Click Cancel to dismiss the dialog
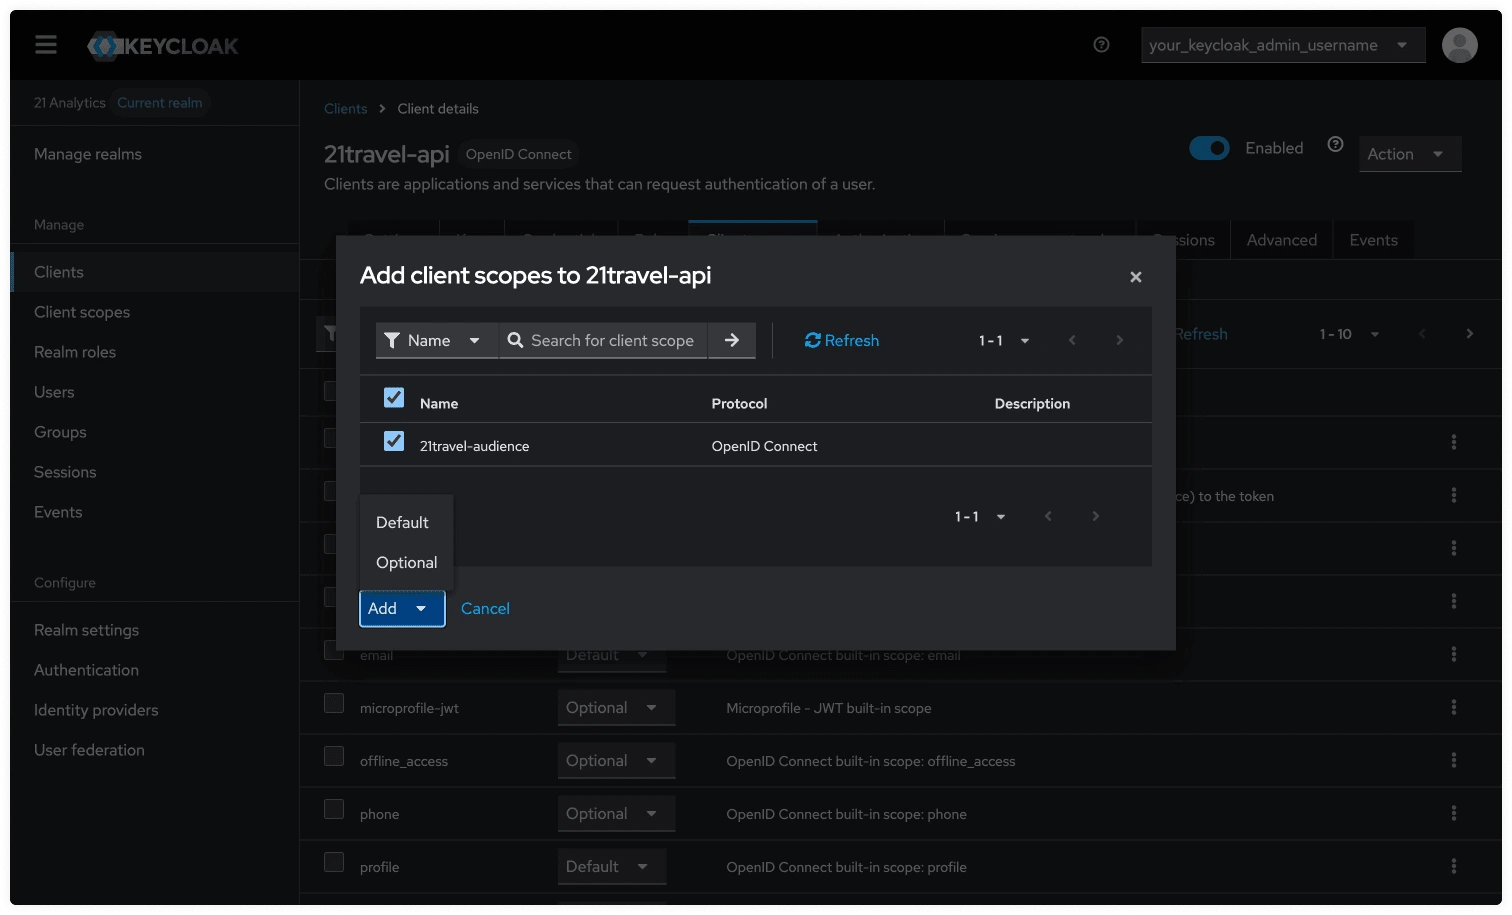 (x=485, y=608)
